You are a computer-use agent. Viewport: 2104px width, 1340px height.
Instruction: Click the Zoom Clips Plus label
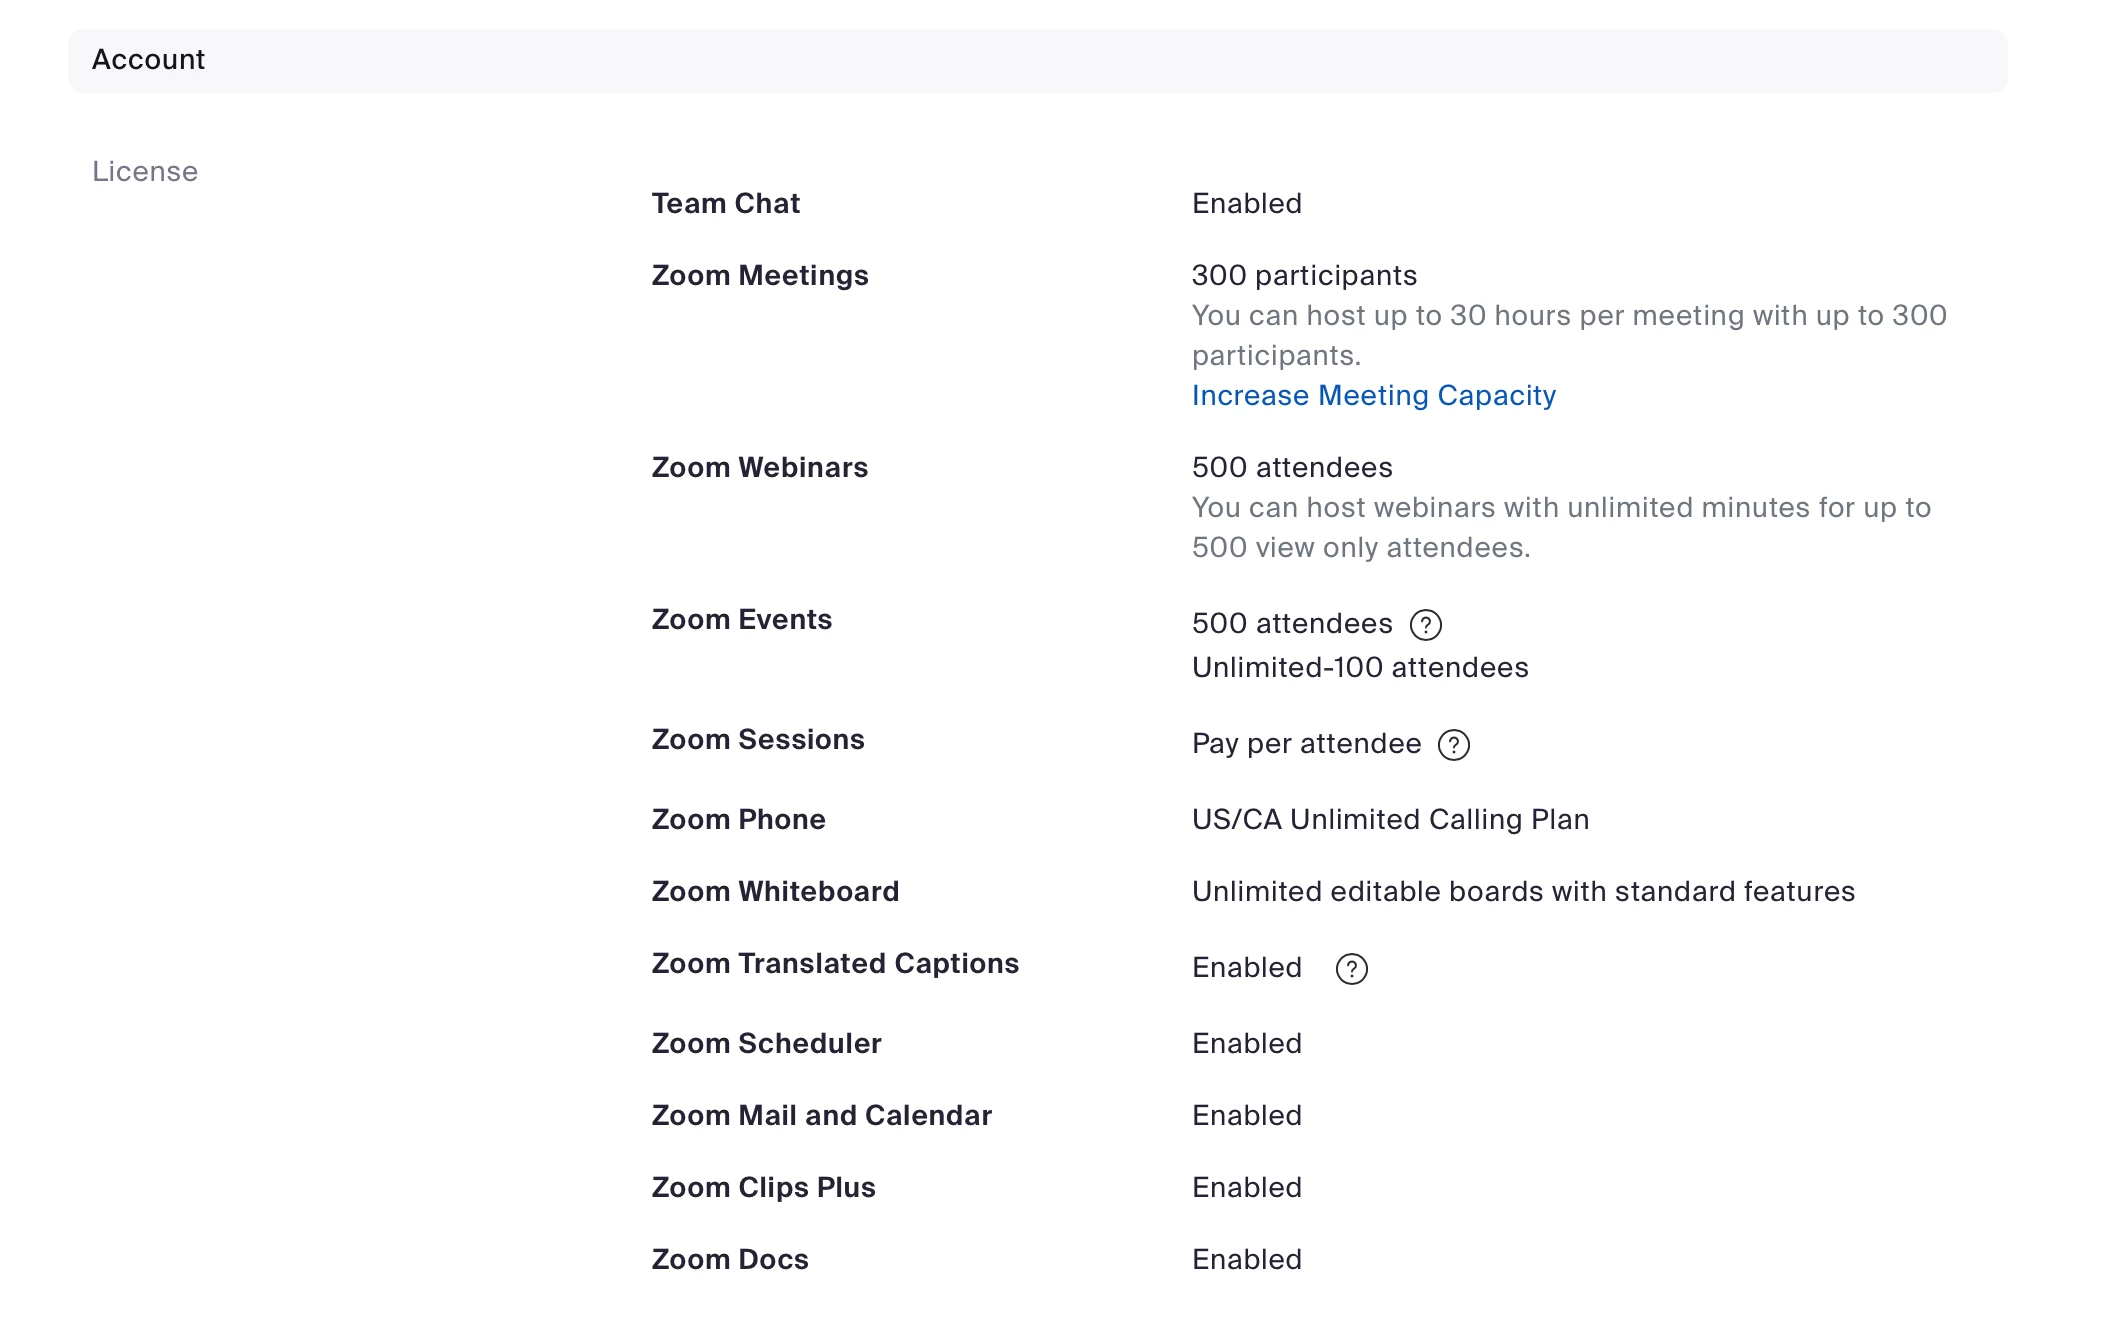pos(763,1188)
